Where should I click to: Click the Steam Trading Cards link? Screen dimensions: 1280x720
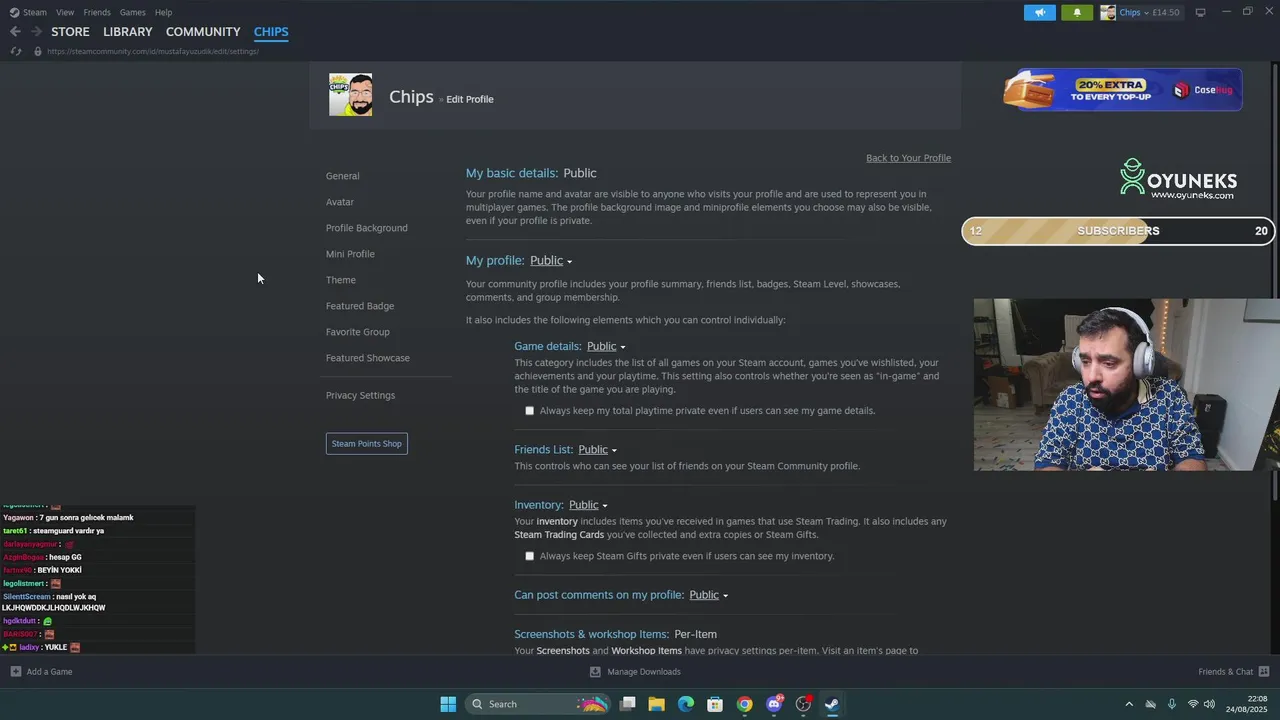tap(559, 535)
